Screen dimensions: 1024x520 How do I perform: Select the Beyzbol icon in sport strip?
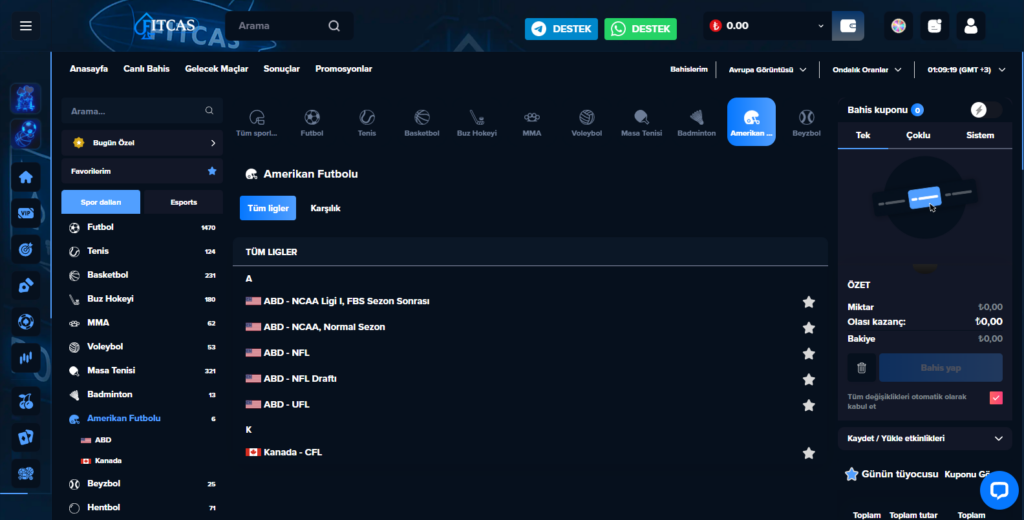807,122
